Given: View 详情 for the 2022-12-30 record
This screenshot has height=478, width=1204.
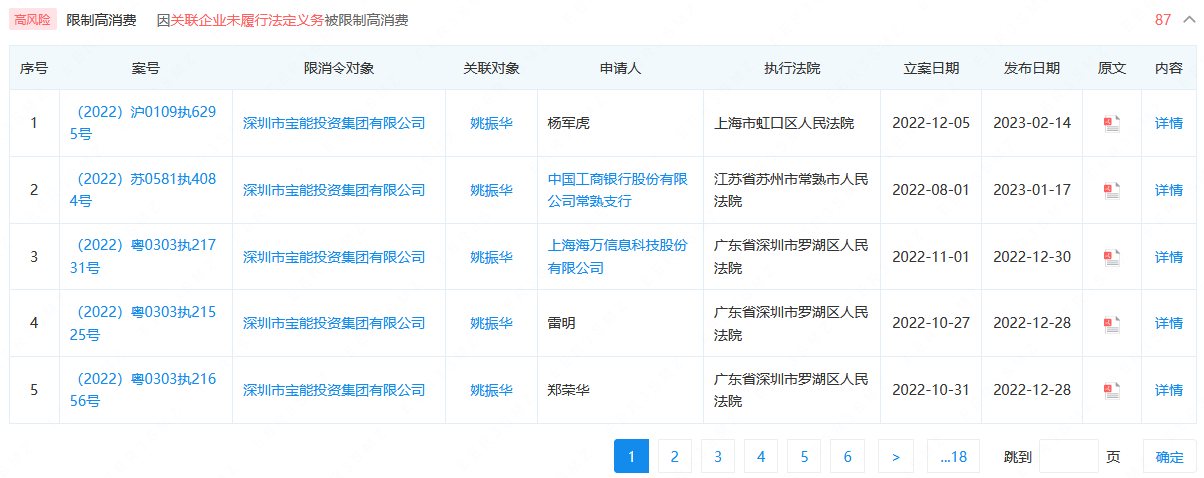Looking at the screenshot, I should pos(1168,257).
